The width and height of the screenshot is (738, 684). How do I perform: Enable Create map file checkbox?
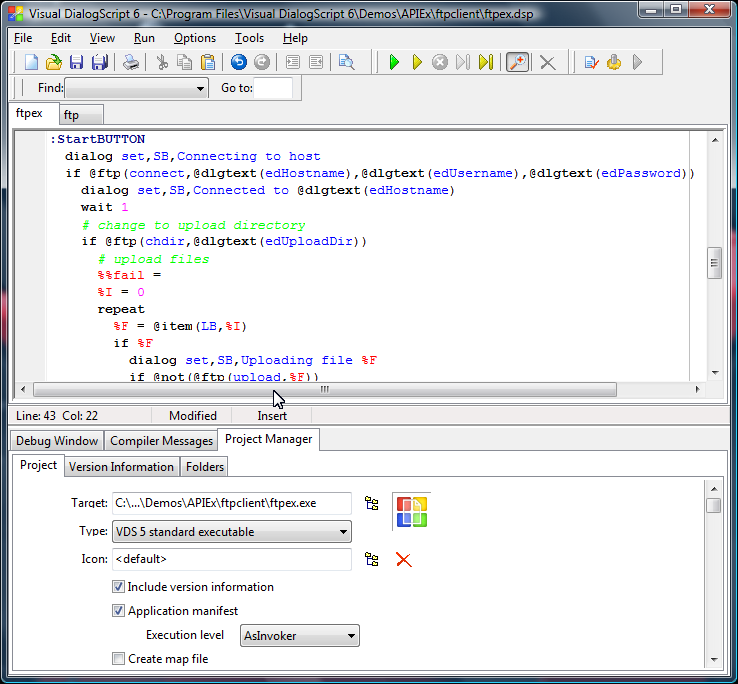119,659
